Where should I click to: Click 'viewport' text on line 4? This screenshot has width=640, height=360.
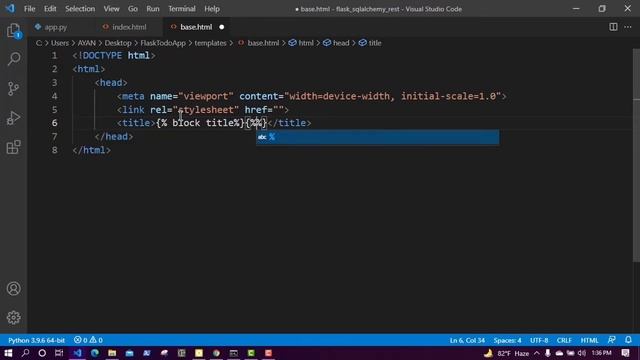point(206,96)
